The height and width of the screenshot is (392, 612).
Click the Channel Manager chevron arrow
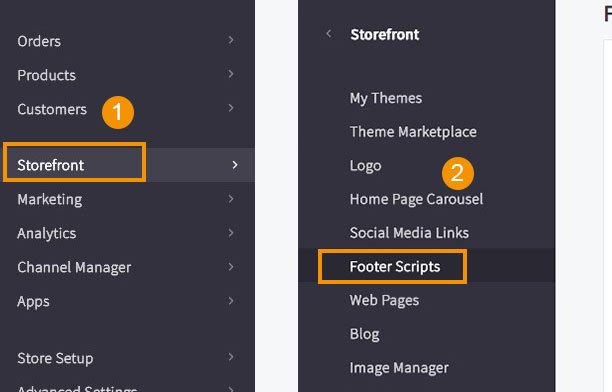pyautogui.click(x=231, y=267)
